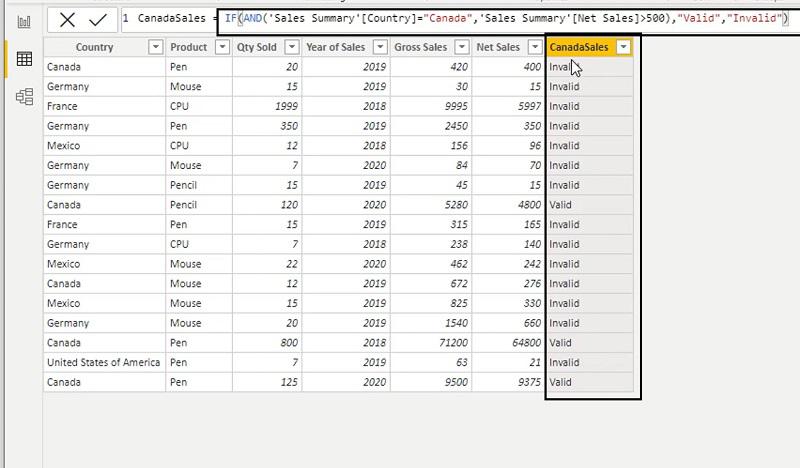Commit formula with the checkmark icon

tap(97, 20)
